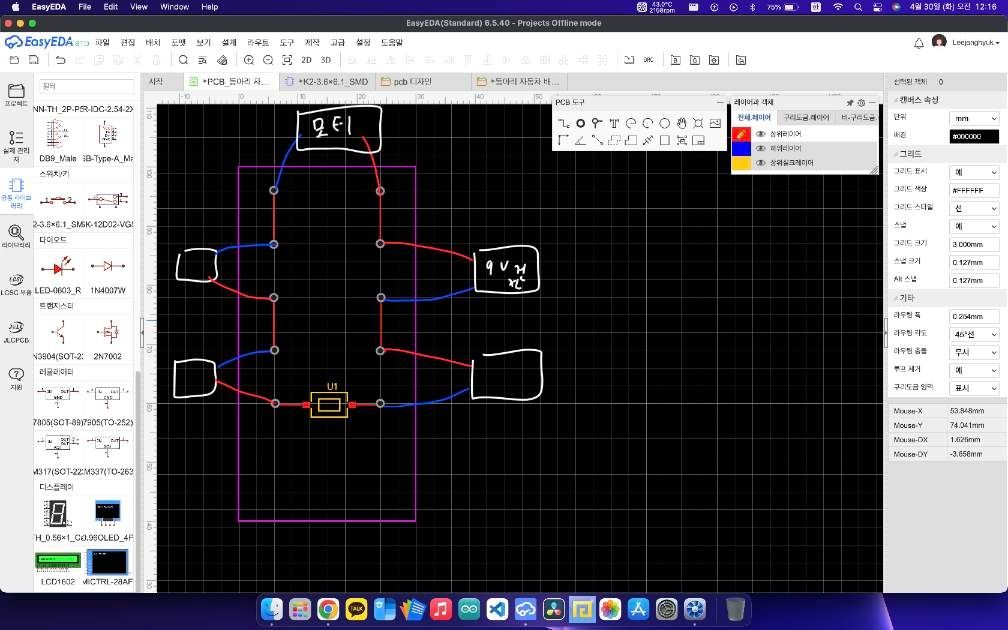The height and width of the screenshot is (630, 1008).
Task: Open the JLCPCB sidebar panel
Action: pos(16,329)
